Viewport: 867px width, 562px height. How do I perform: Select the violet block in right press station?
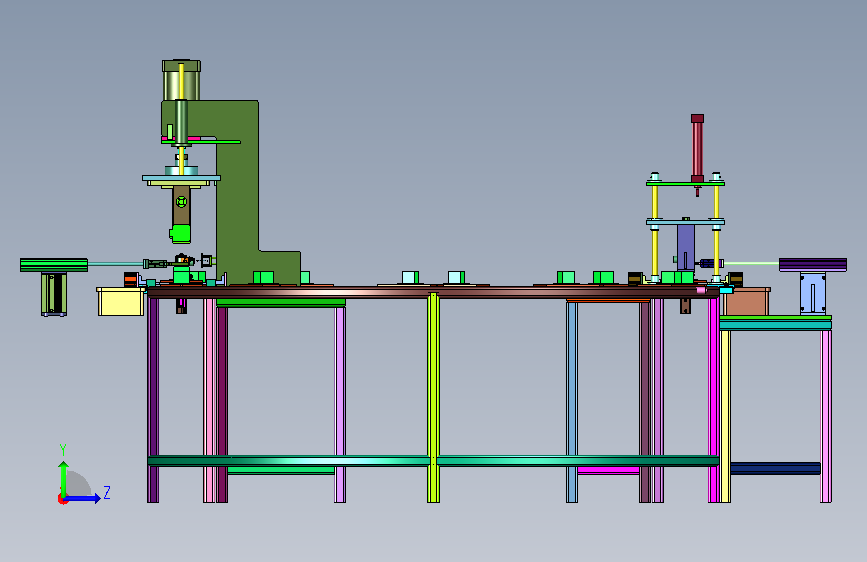(686, 247)
